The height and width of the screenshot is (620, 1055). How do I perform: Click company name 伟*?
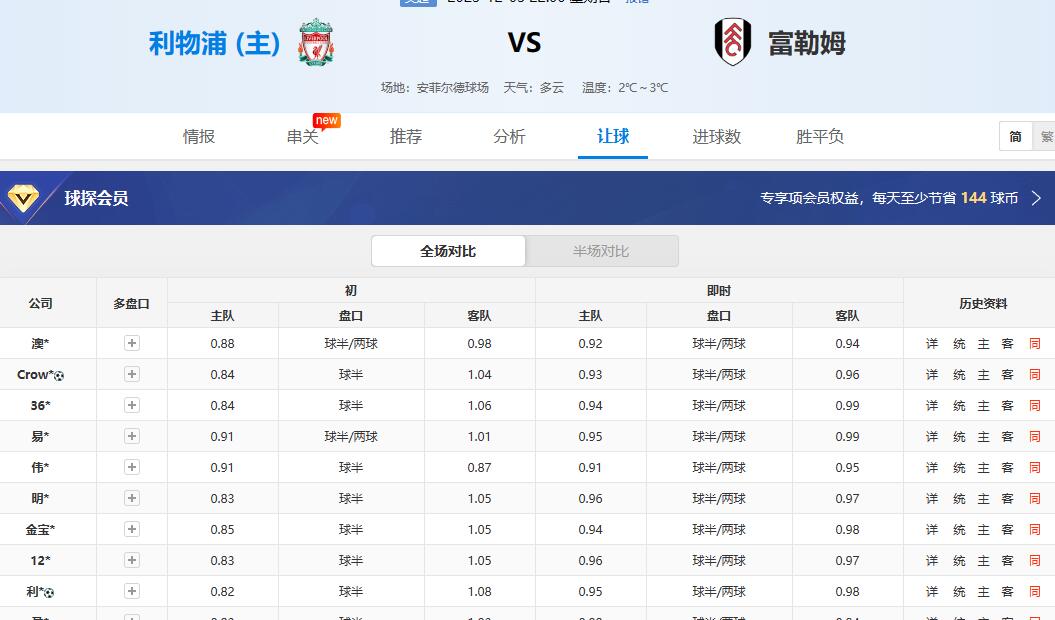click(40, 468)
